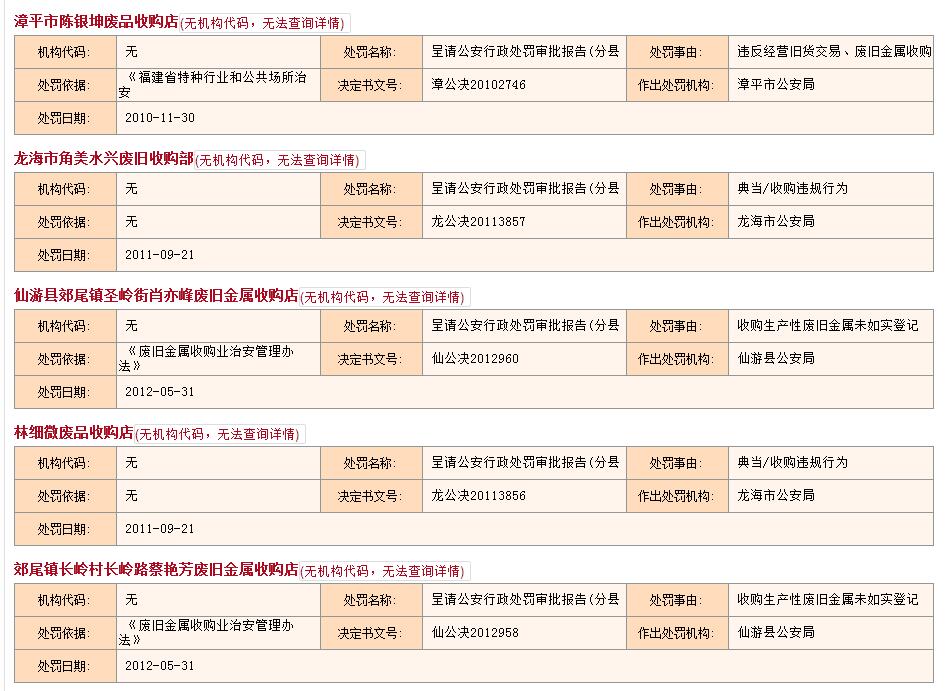The width and height of the screenshot is (945, 691).
Task: Select decision number 仙公决2012960
Action: tap(475, 358)
